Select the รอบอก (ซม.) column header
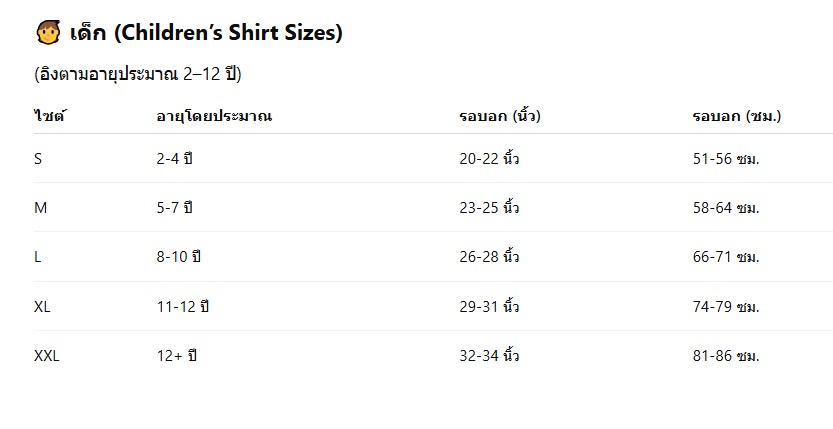833x429 pixels. (737, 116)
